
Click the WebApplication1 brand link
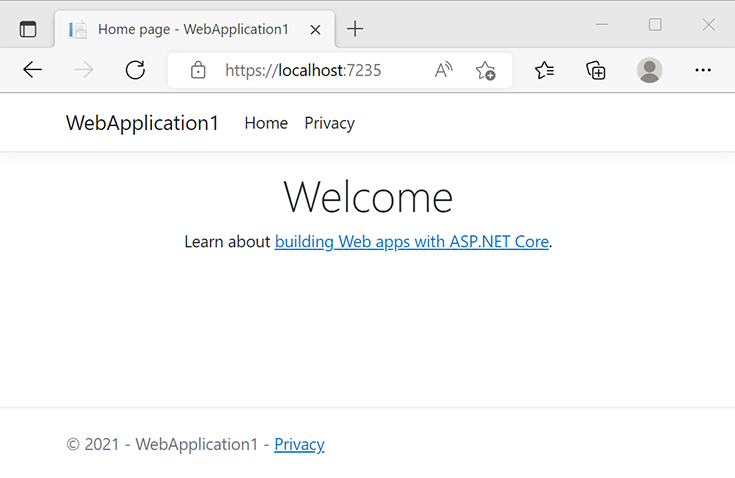click(x=142, y=123)
